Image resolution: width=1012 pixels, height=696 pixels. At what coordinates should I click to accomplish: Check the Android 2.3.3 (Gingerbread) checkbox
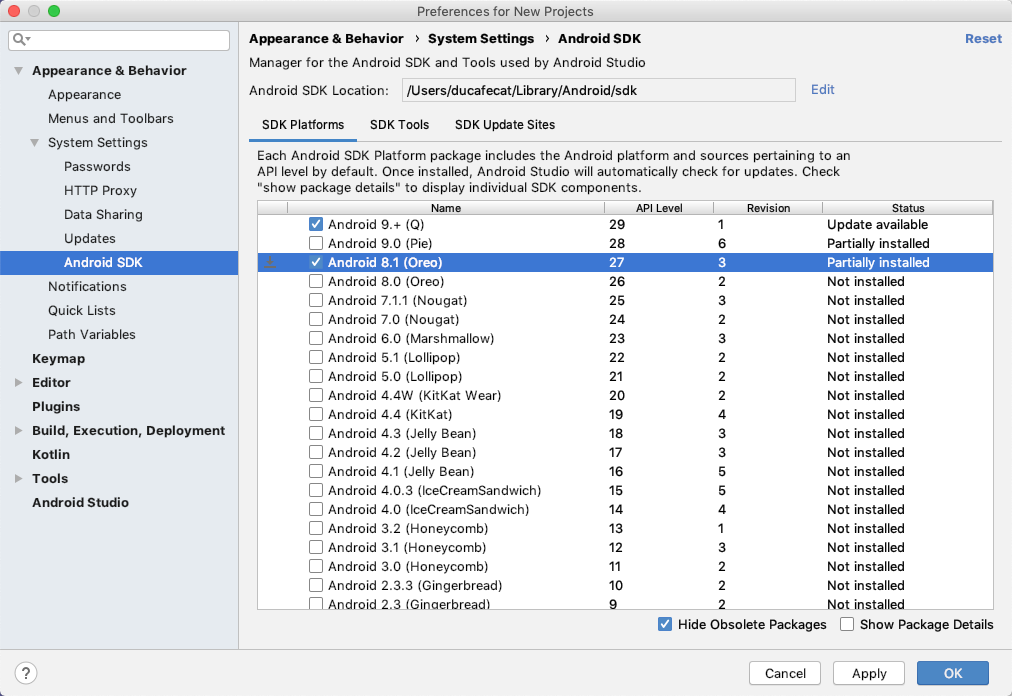(x=316, y=586)
